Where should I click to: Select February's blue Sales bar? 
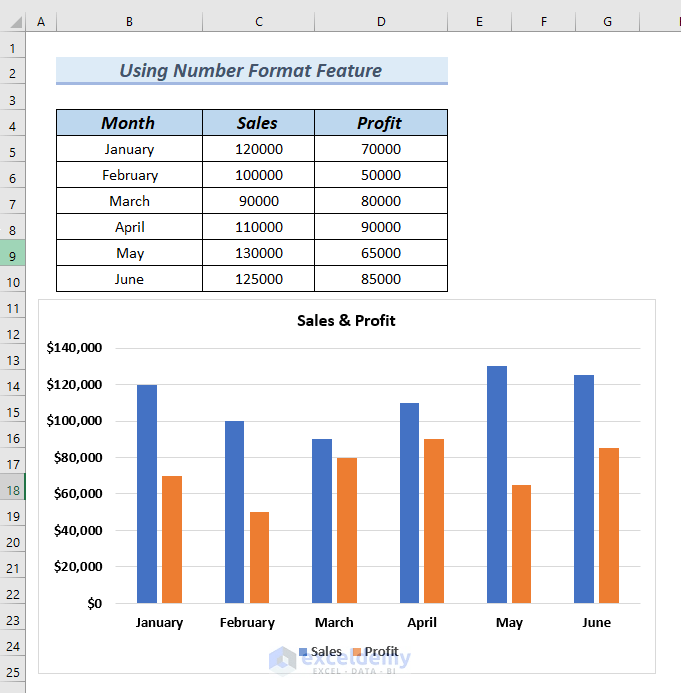click(234, 512)
